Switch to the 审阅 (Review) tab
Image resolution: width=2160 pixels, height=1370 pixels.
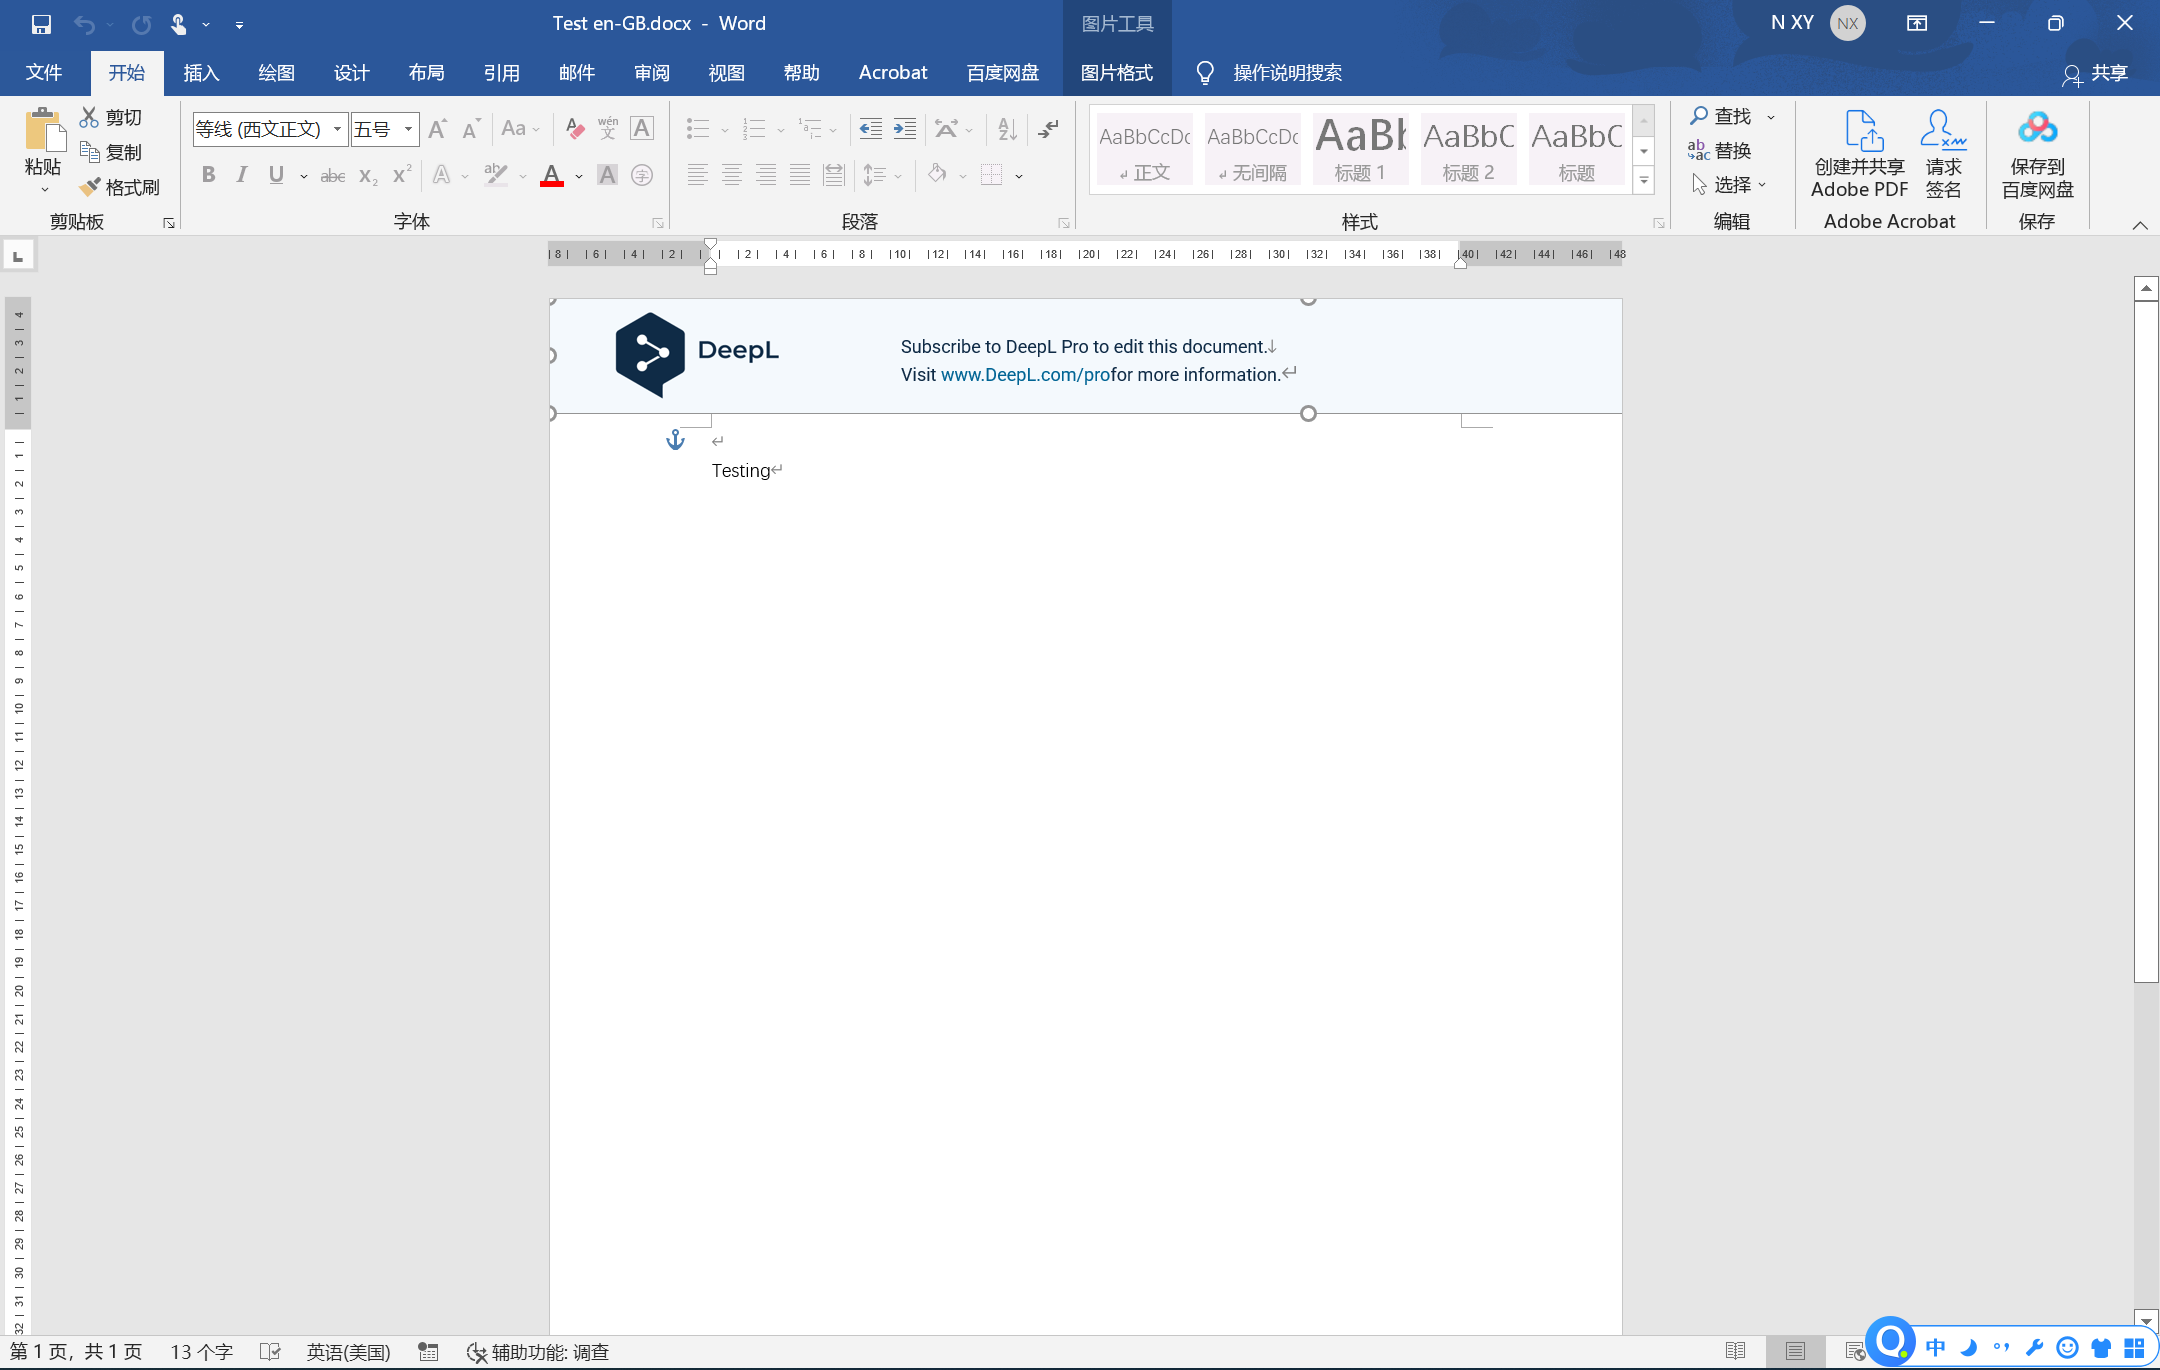pos(651,73)
